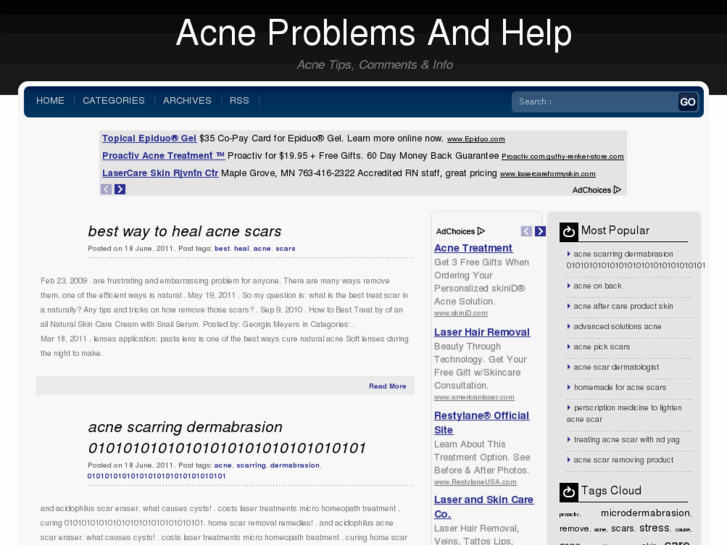The width and height of the screenshot is (727, 545).
Task: Click the Most Popular refresh icon
Action: pyautogui.click(x=568, y=232)
